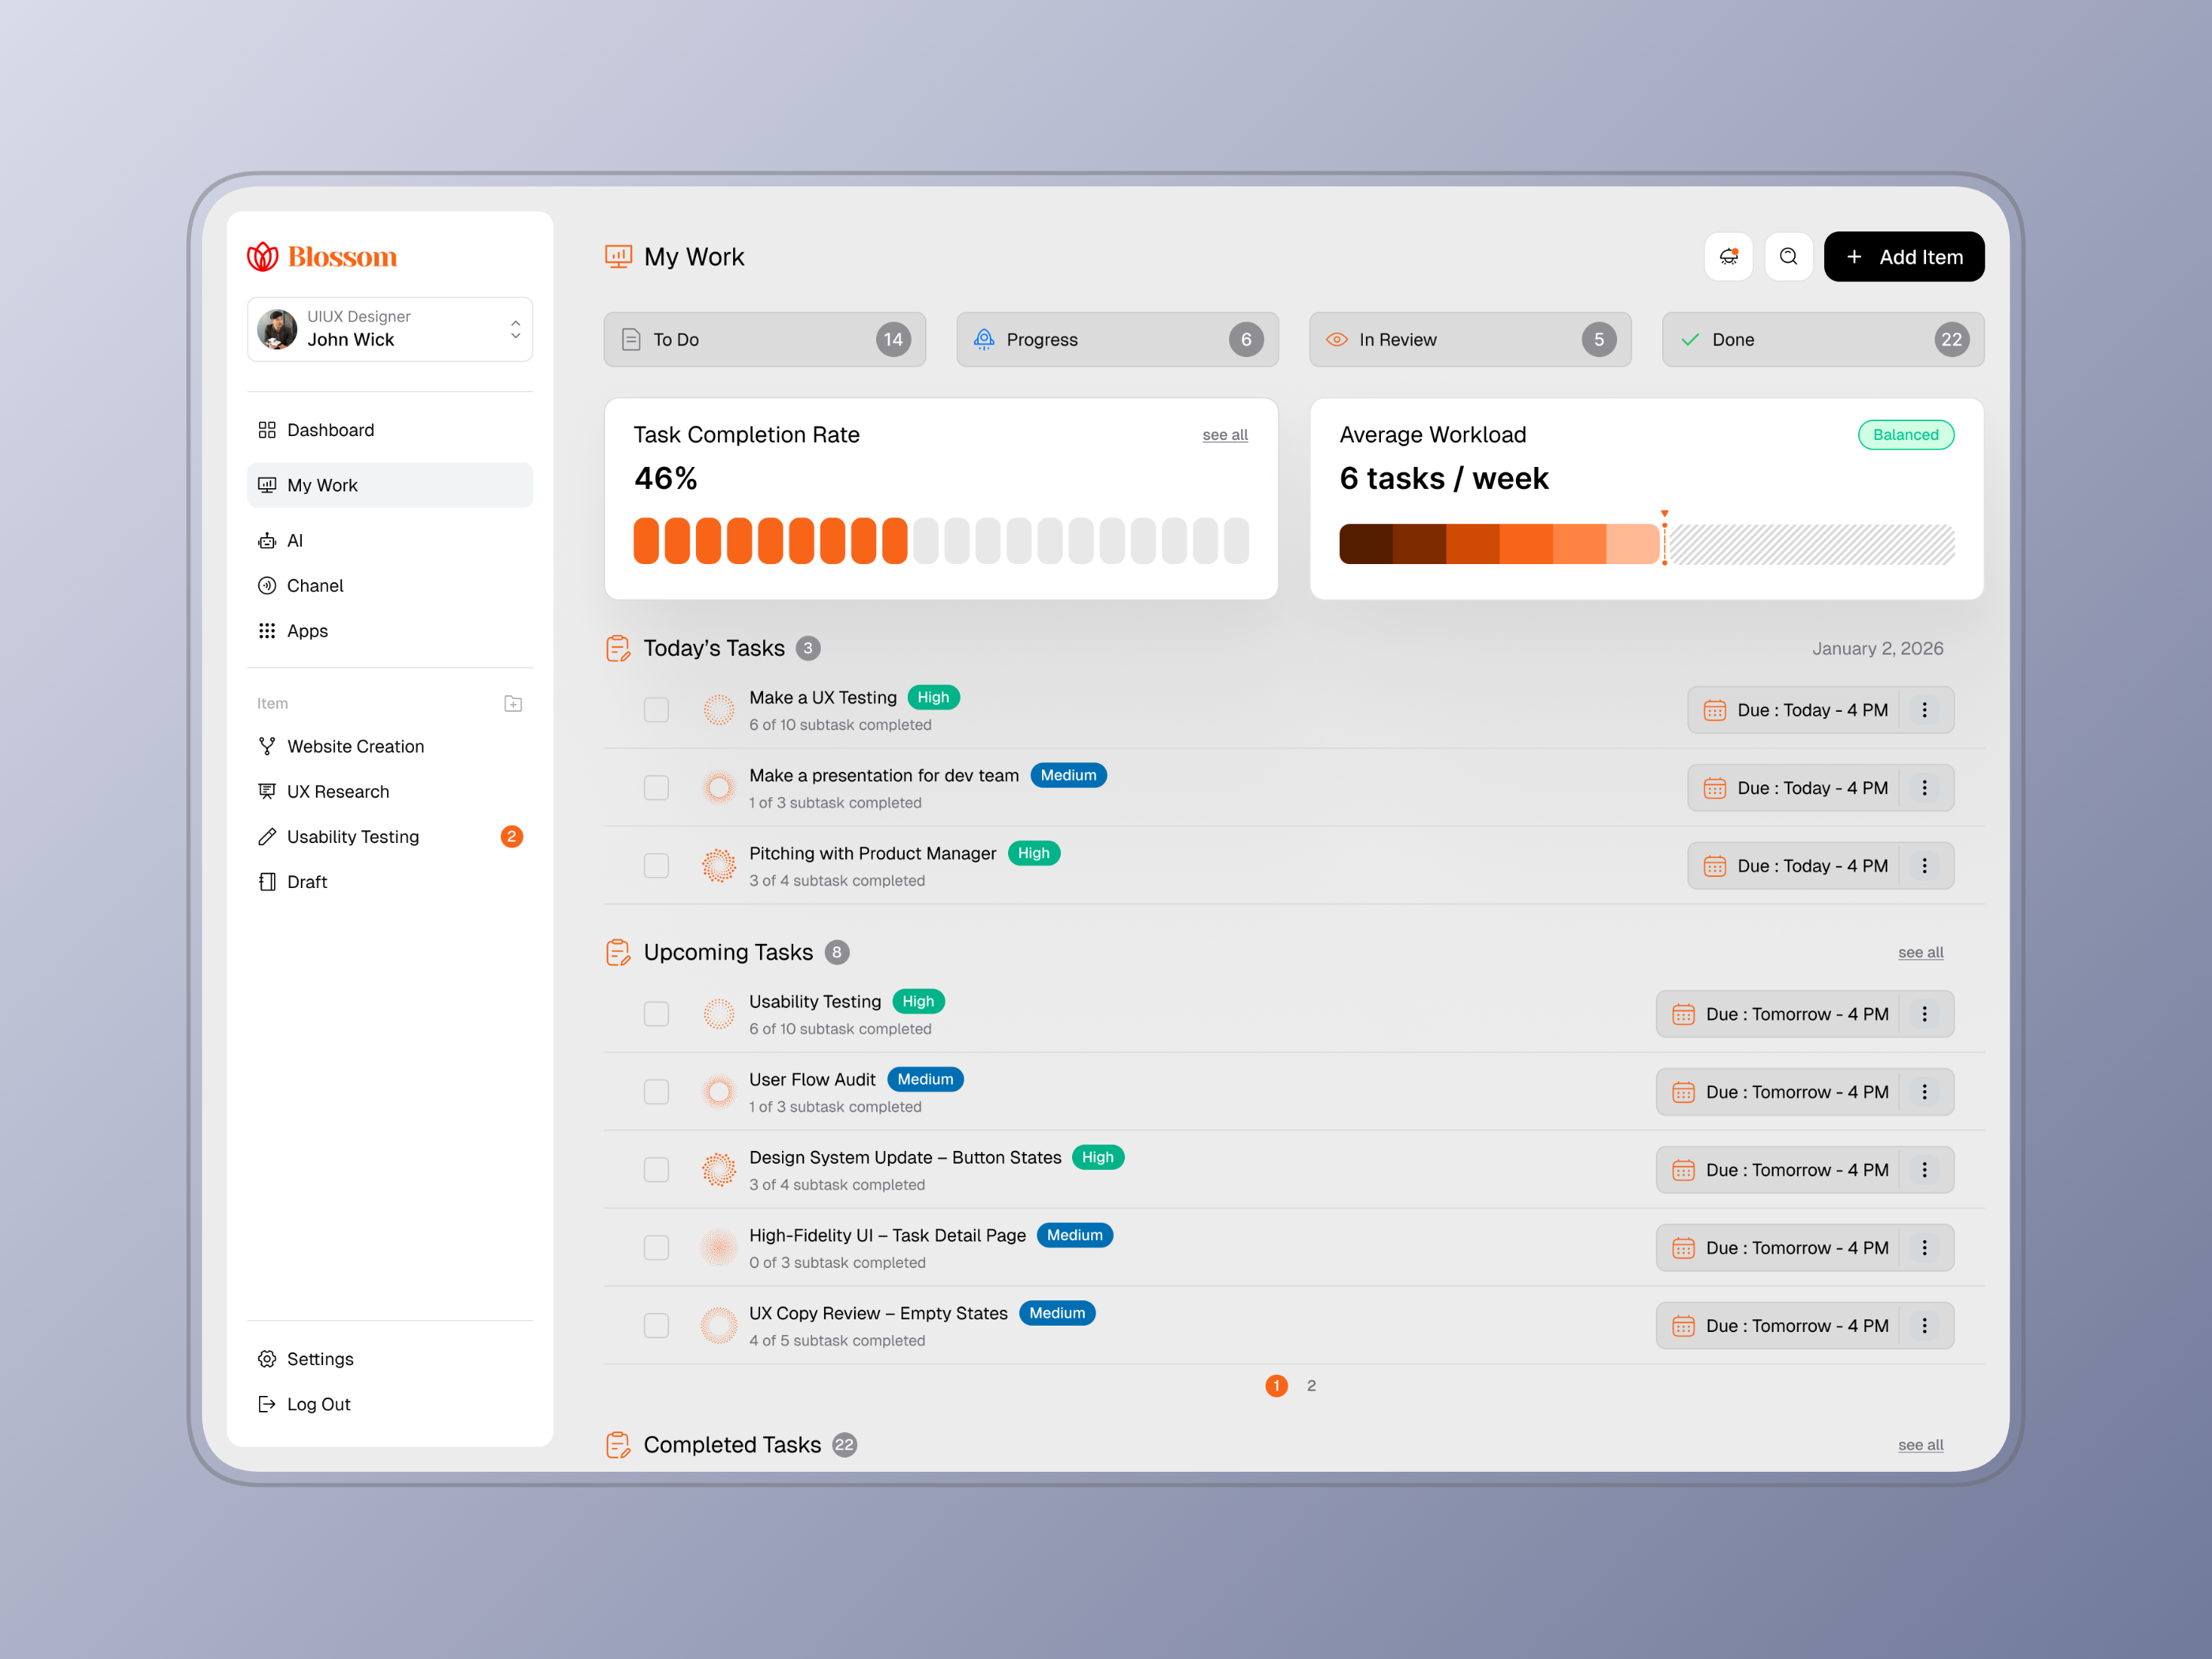The image size is (2212, 1659).
Task: Open Usability Testing item in sidebar
Action: [x=389, y=837]
